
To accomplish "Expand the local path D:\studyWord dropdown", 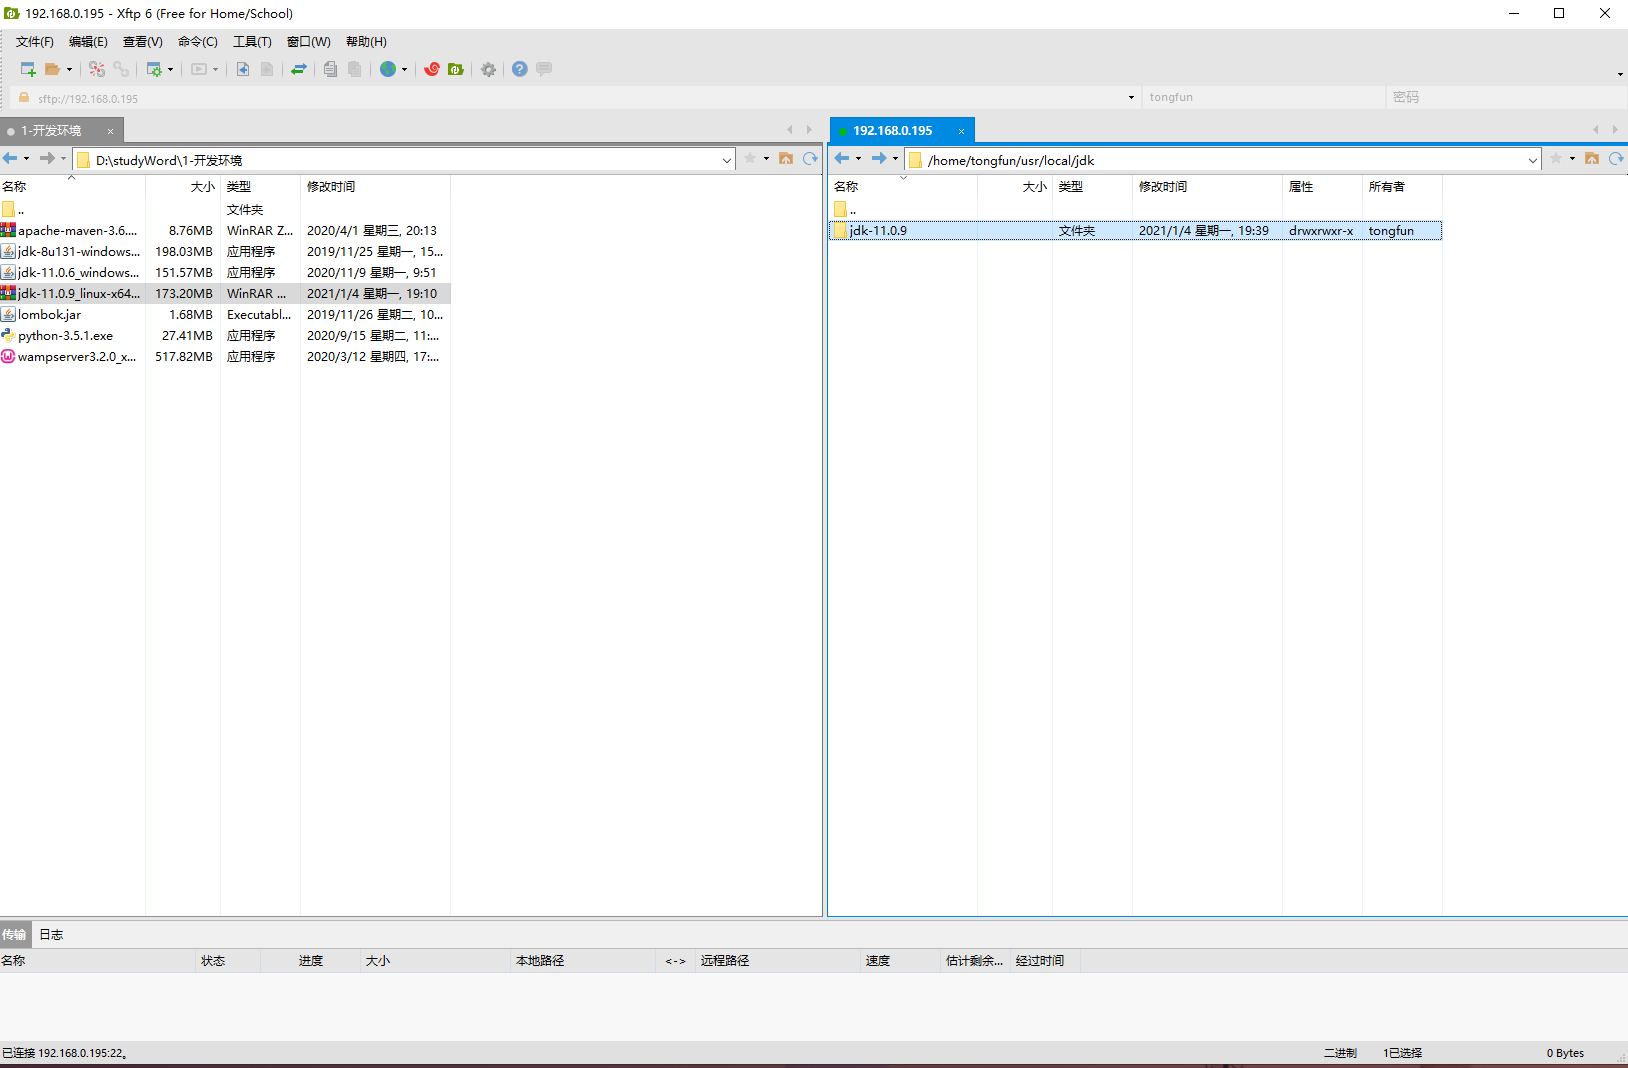I will [727, 160].
